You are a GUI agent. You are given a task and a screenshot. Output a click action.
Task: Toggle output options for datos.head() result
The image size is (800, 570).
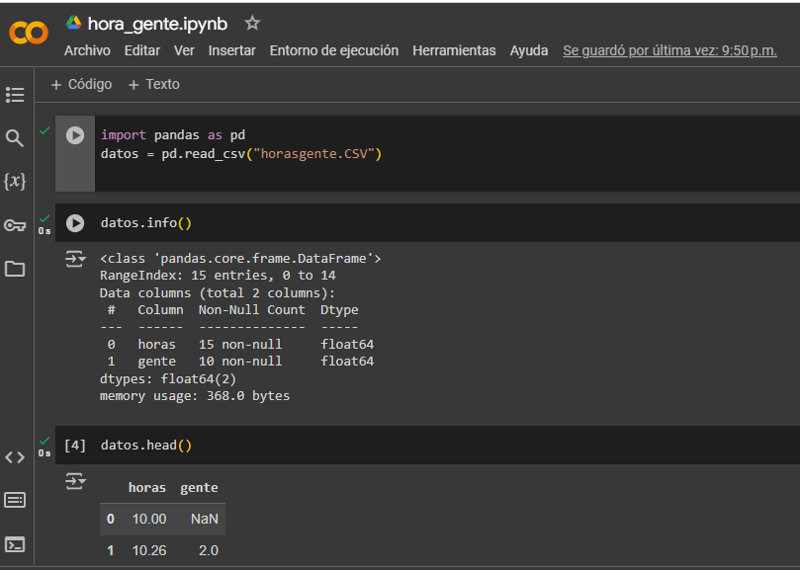76,482
